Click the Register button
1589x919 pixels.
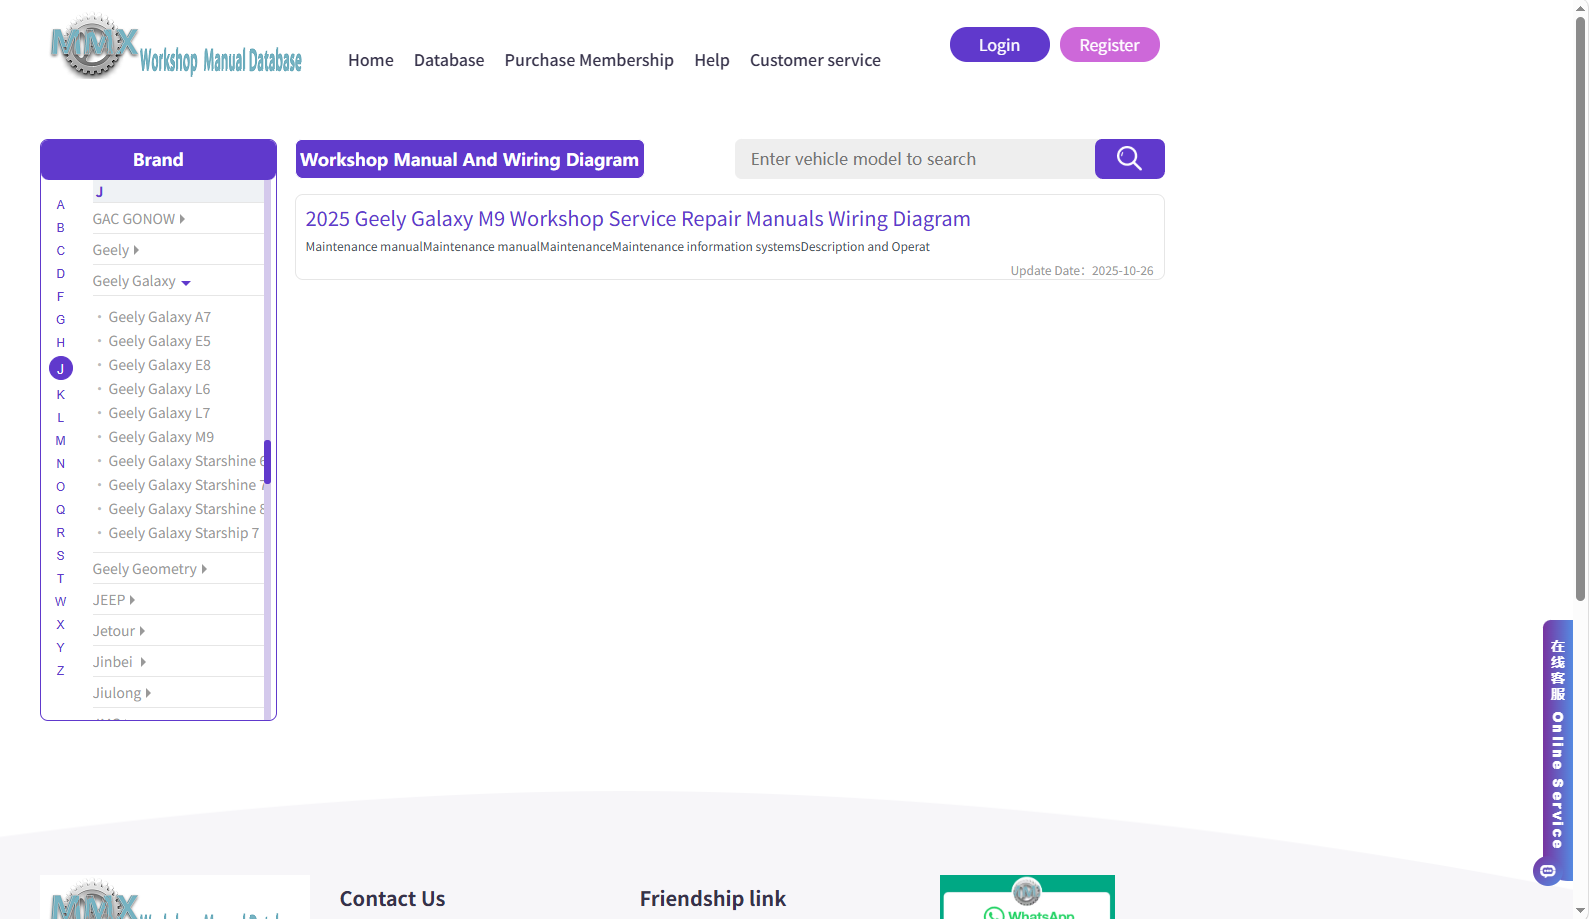coord(1109,45)
